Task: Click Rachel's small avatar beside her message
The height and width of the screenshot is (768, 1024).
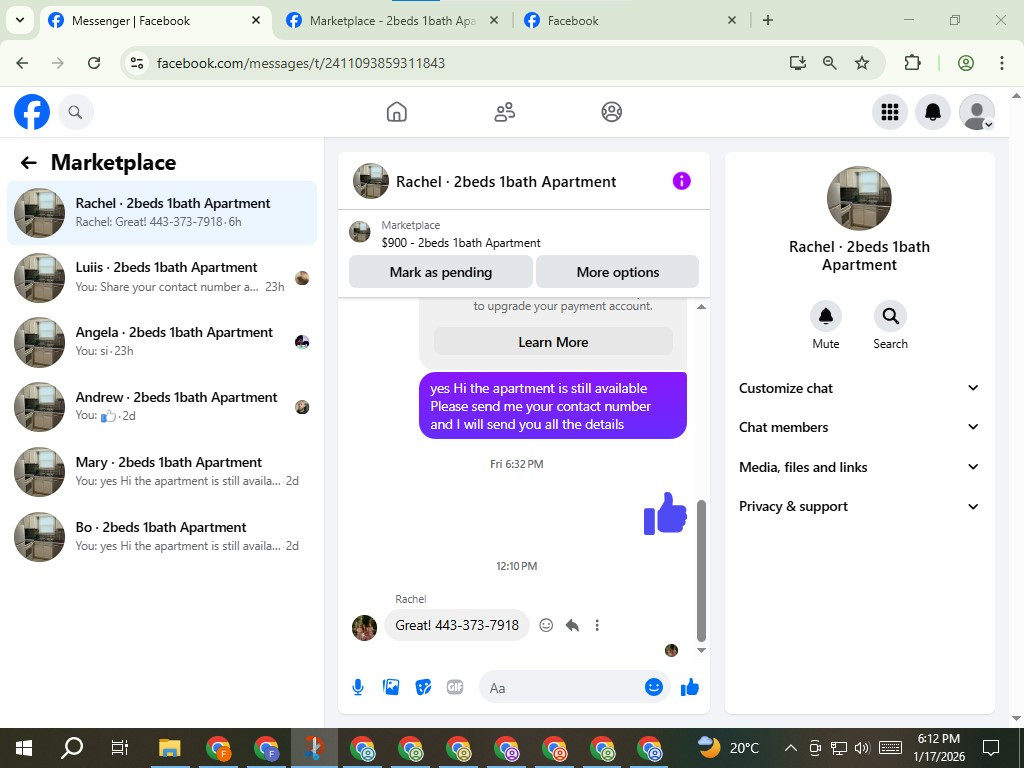Action: (364, 628)
